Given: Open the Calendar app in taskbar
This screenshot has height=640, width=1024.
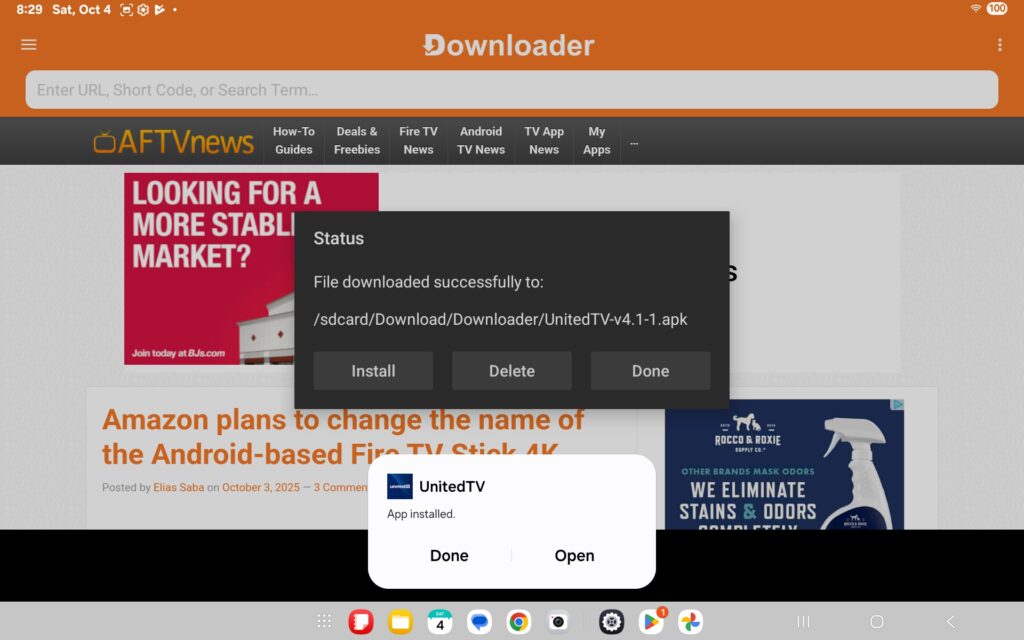Looking at the screenshot, I should 440,622.
